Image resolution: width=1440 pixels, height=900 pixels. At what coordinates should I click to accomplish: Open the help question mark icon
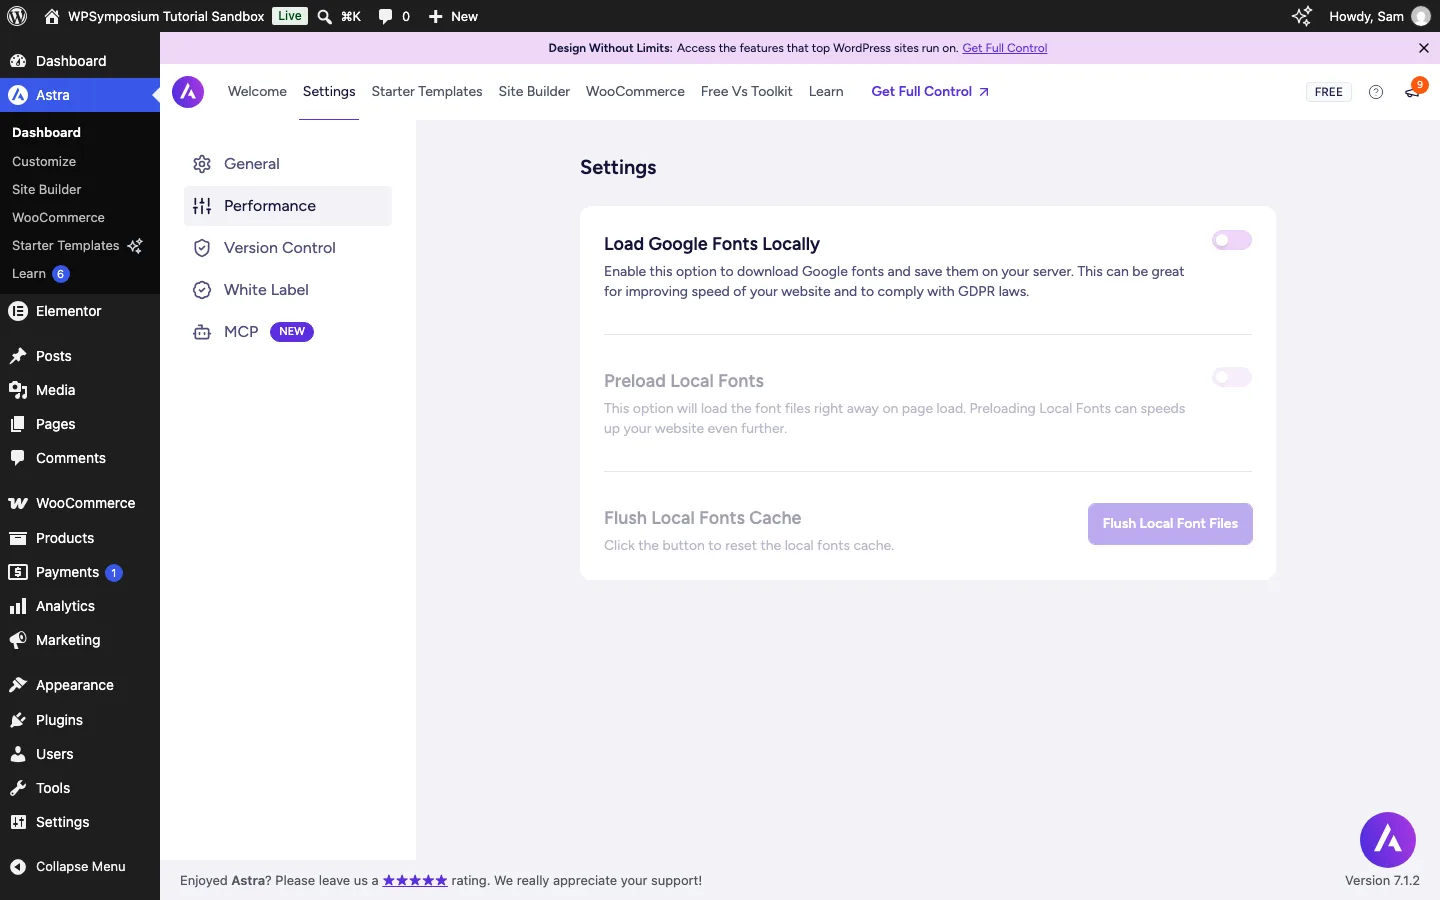click(x=1376, y=92)
